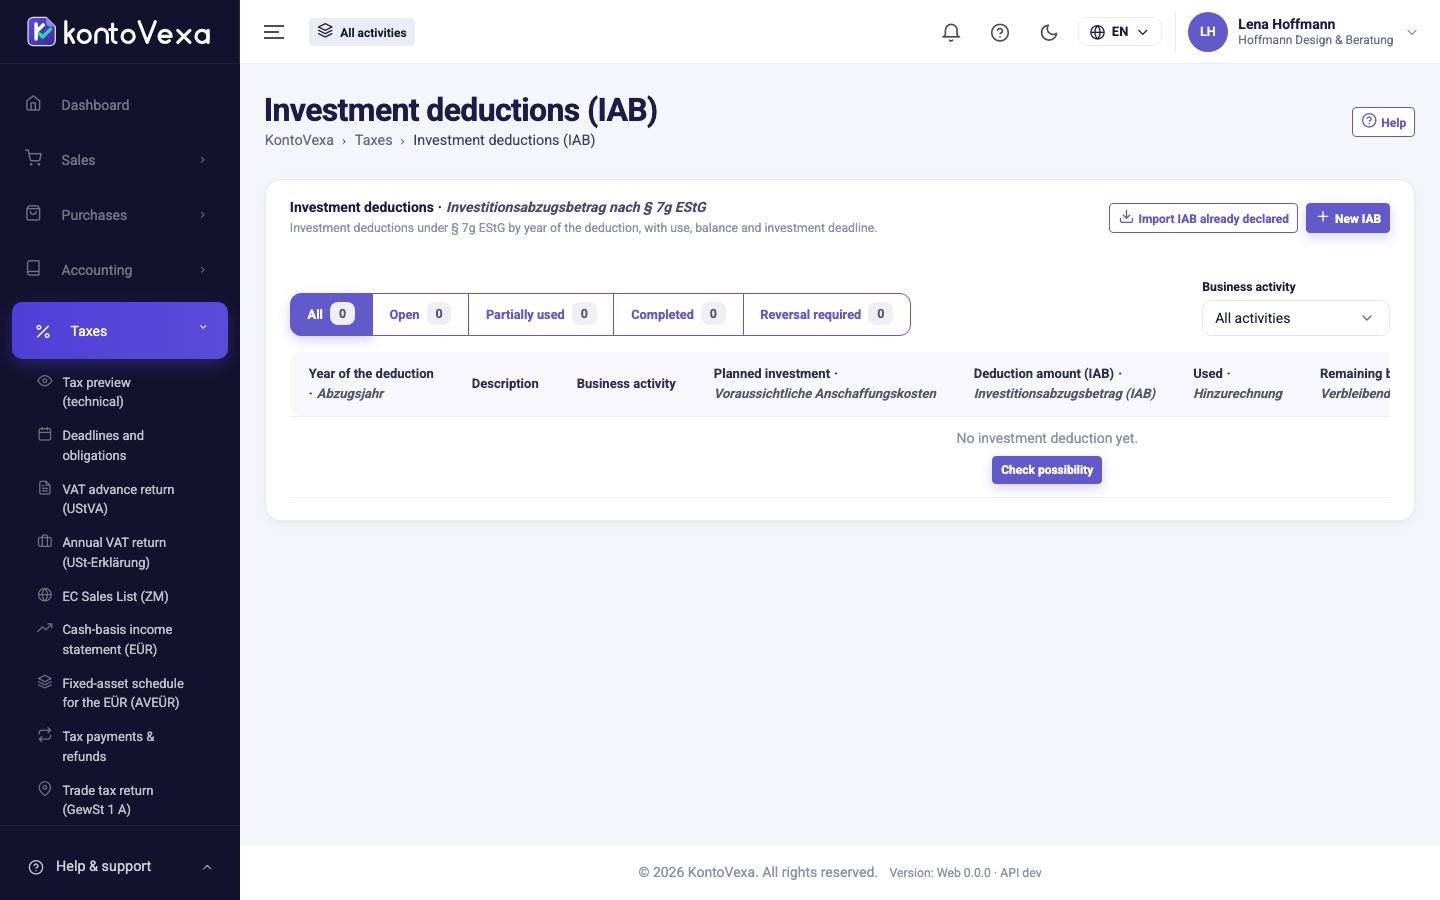Click the Deduction amount (IAB) column header
Screen dimensions: 1440x900
tap(1065, 383)
